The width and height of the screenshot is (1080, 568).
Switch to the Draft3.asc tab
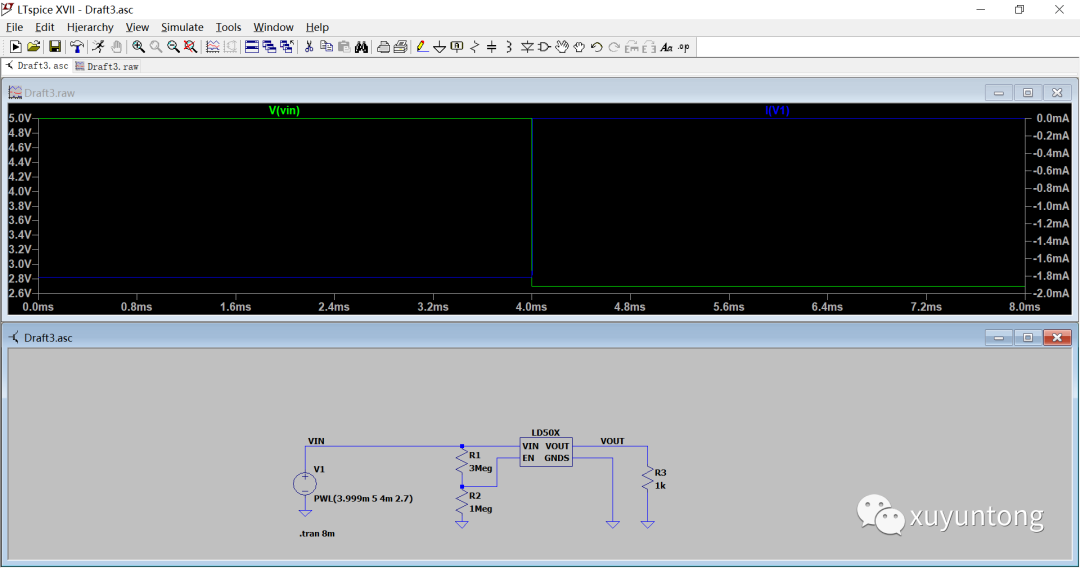38,66
